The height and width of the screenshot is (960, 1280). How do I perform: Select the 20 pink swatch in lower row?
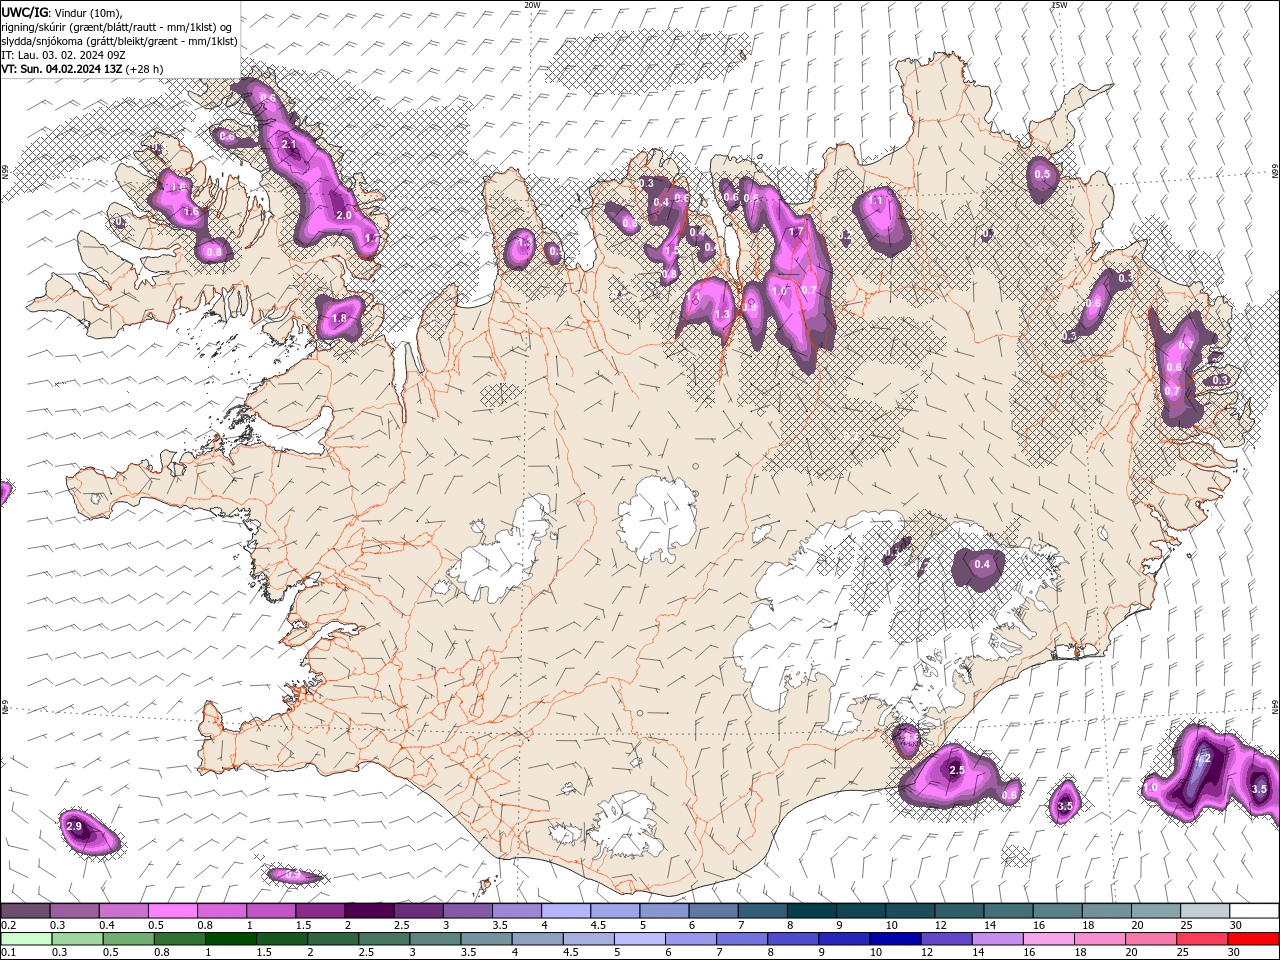pos(1150,939)
